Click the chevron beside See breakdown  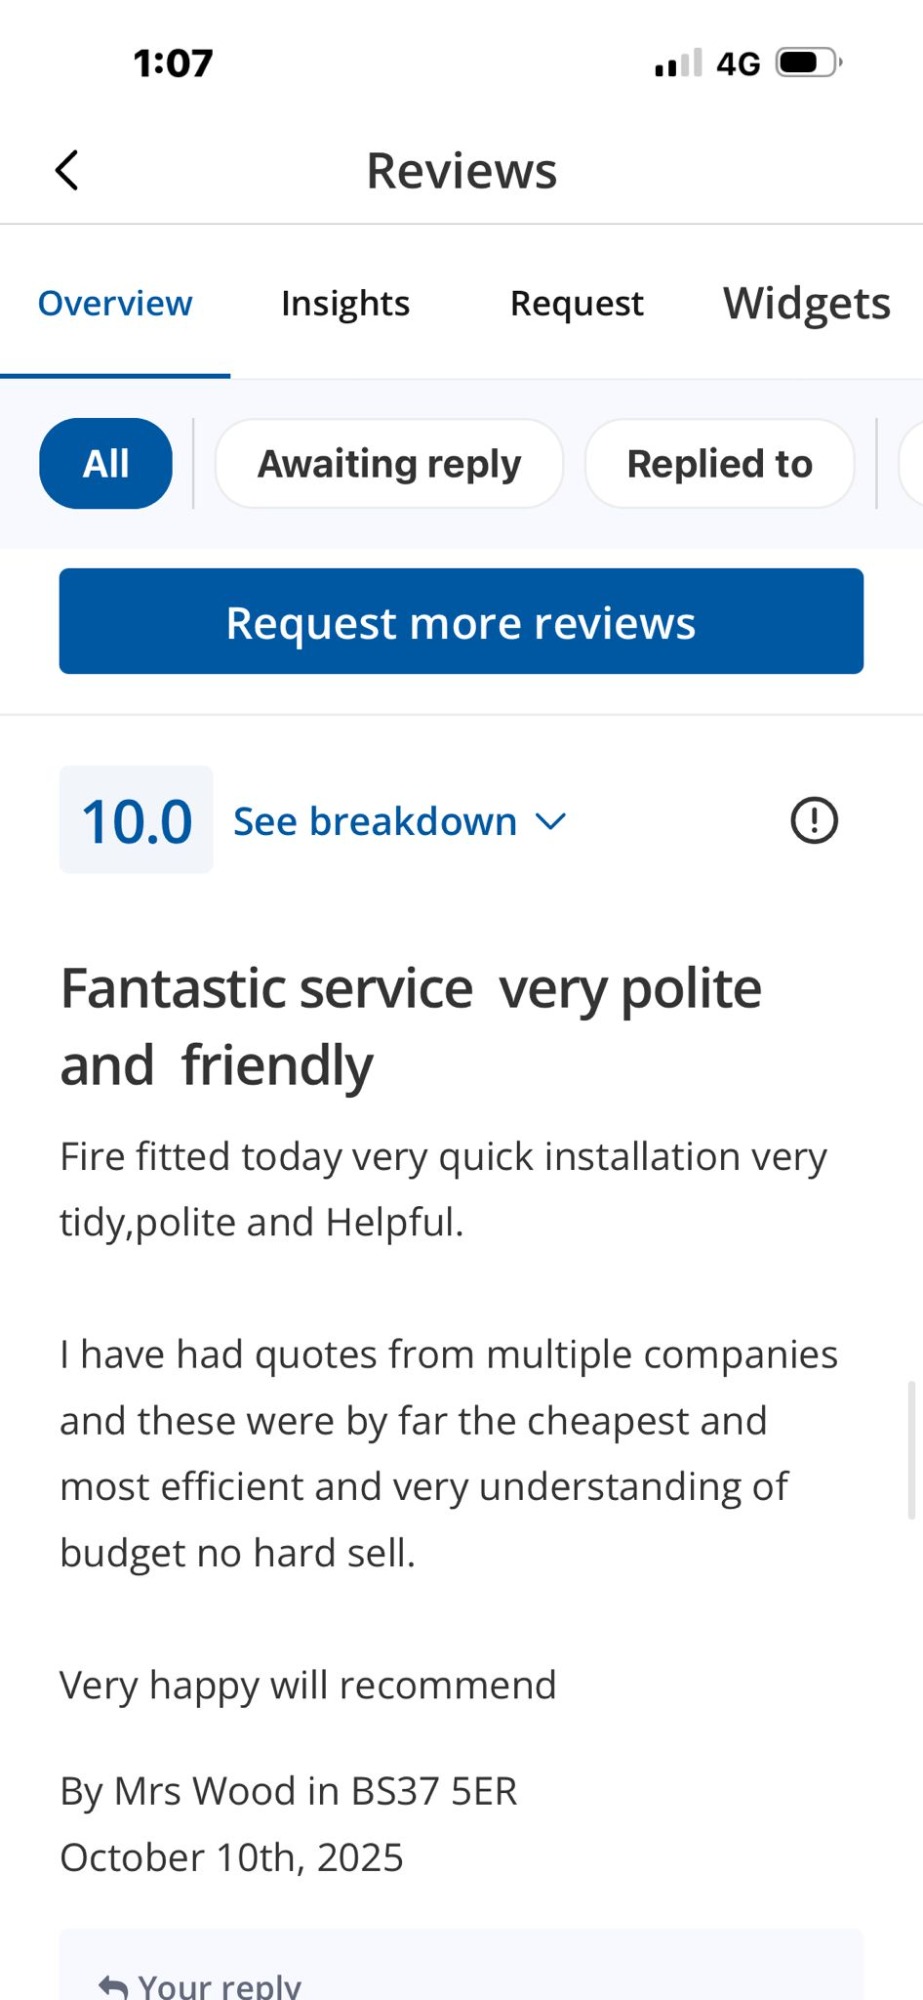coord(551,822)
